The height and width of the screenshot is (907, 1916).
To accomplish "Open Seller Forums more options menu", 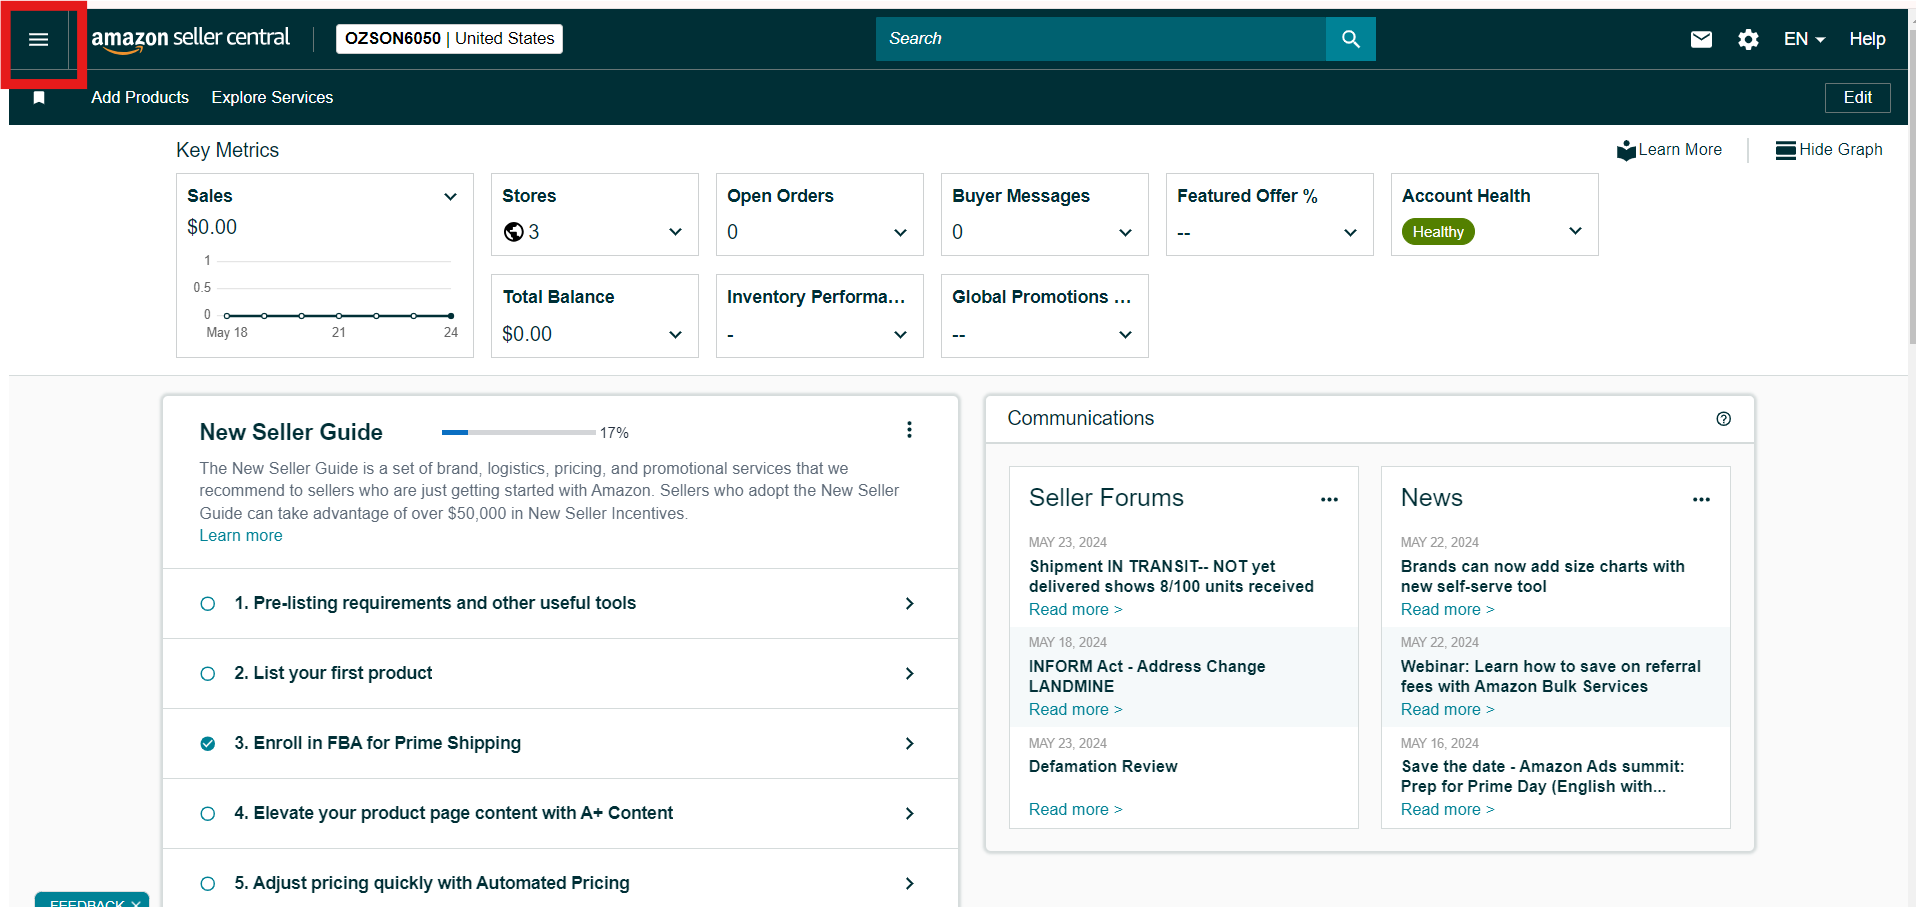I will click(1329, 499).
